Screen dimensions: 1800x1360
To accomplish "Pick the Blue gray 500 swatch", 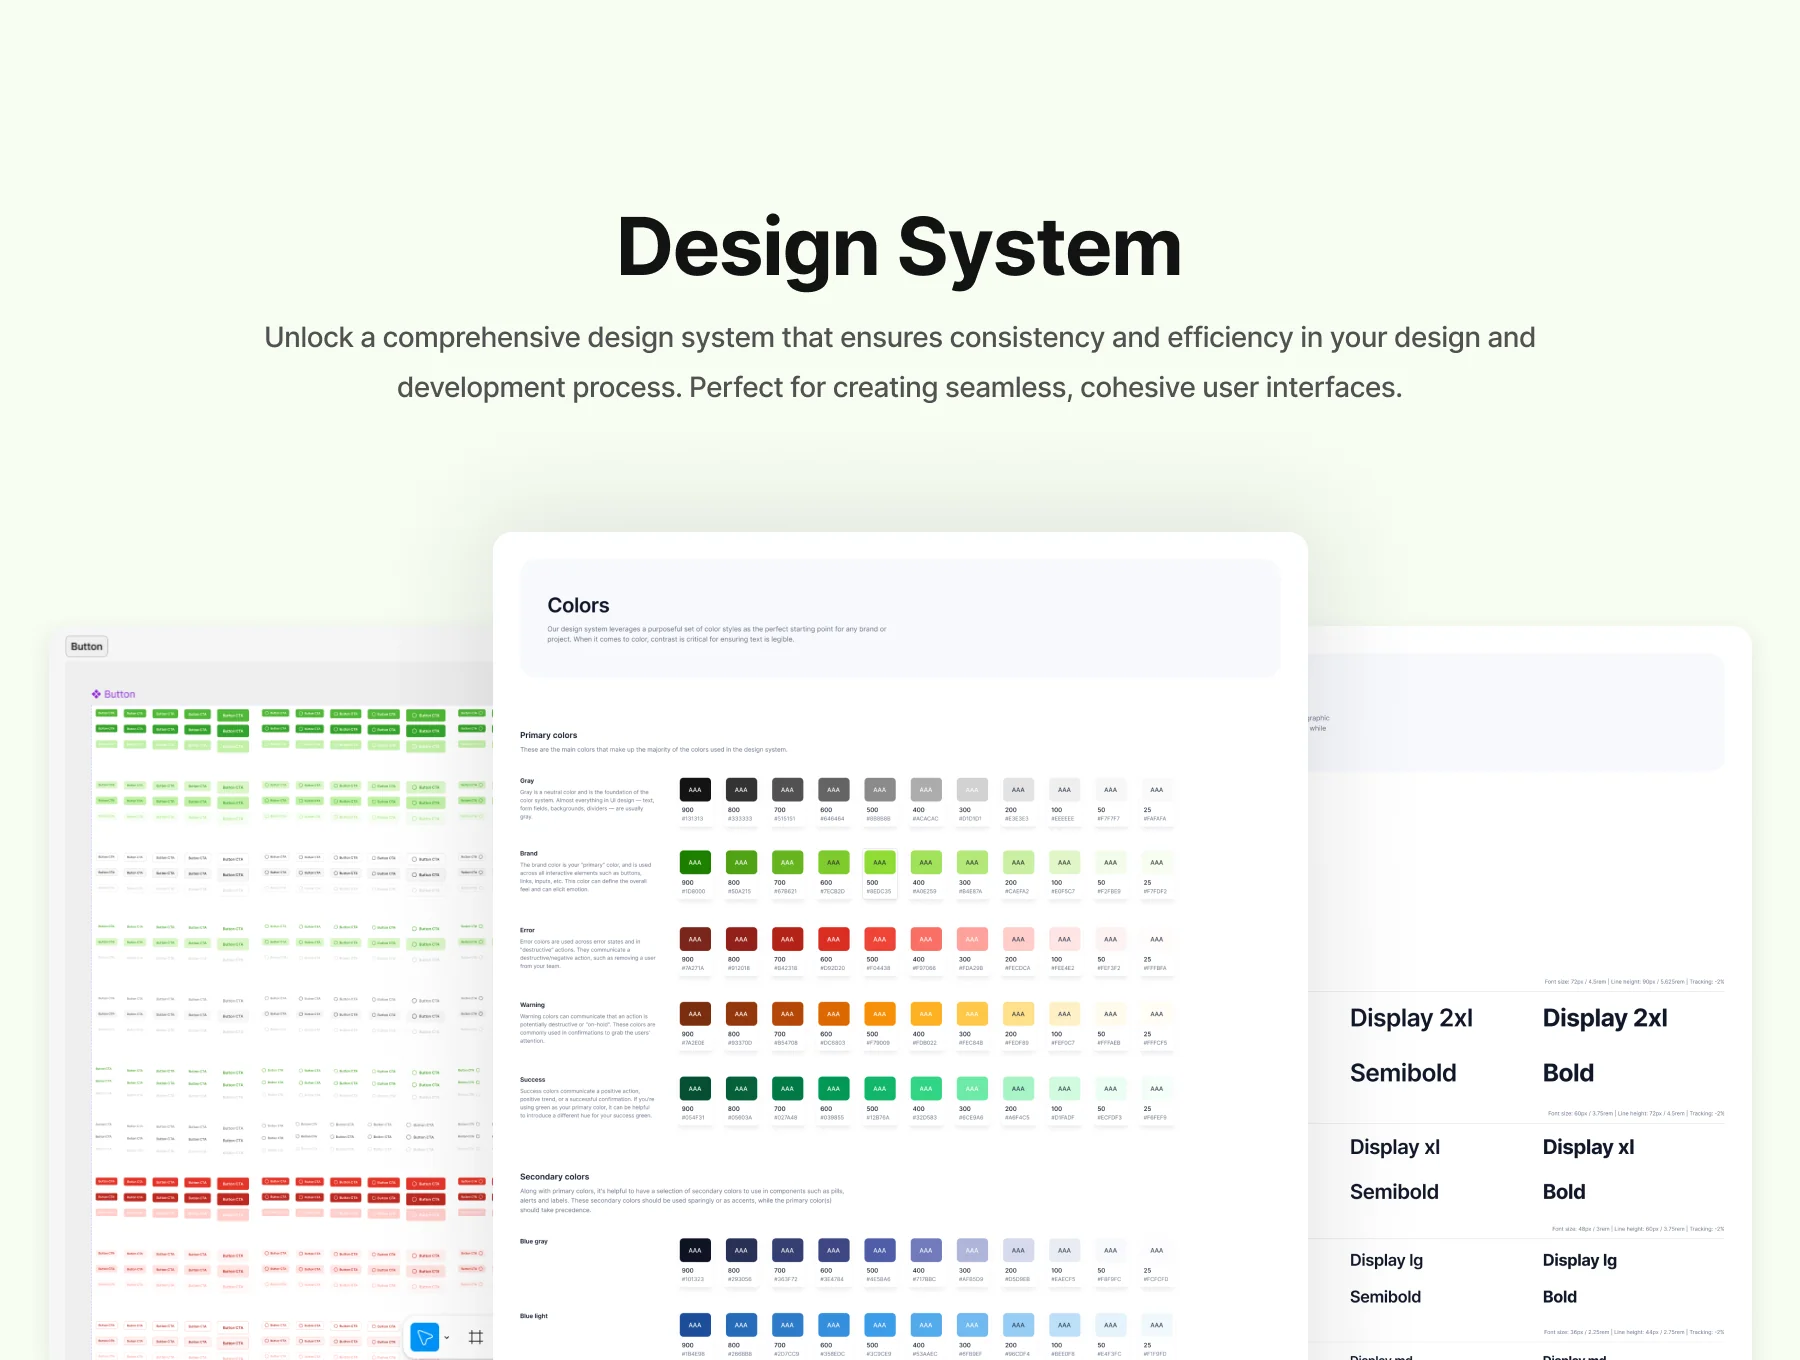I will [880, 1250].
